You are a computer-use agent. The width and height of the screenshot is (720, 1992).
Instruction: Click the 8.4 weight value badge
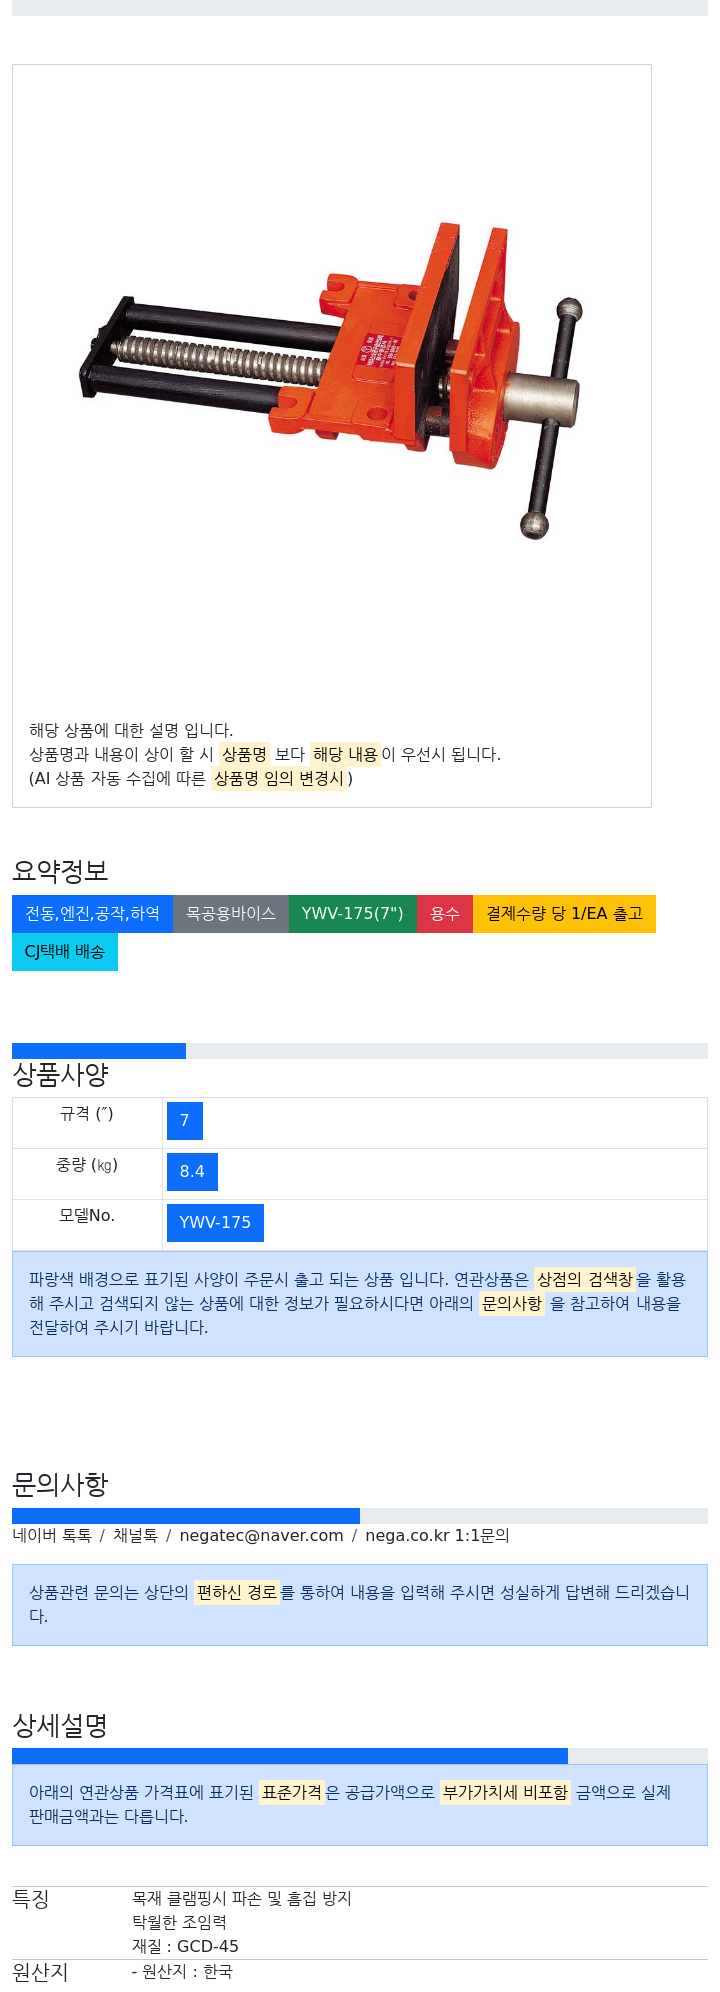coord(192,1172)
